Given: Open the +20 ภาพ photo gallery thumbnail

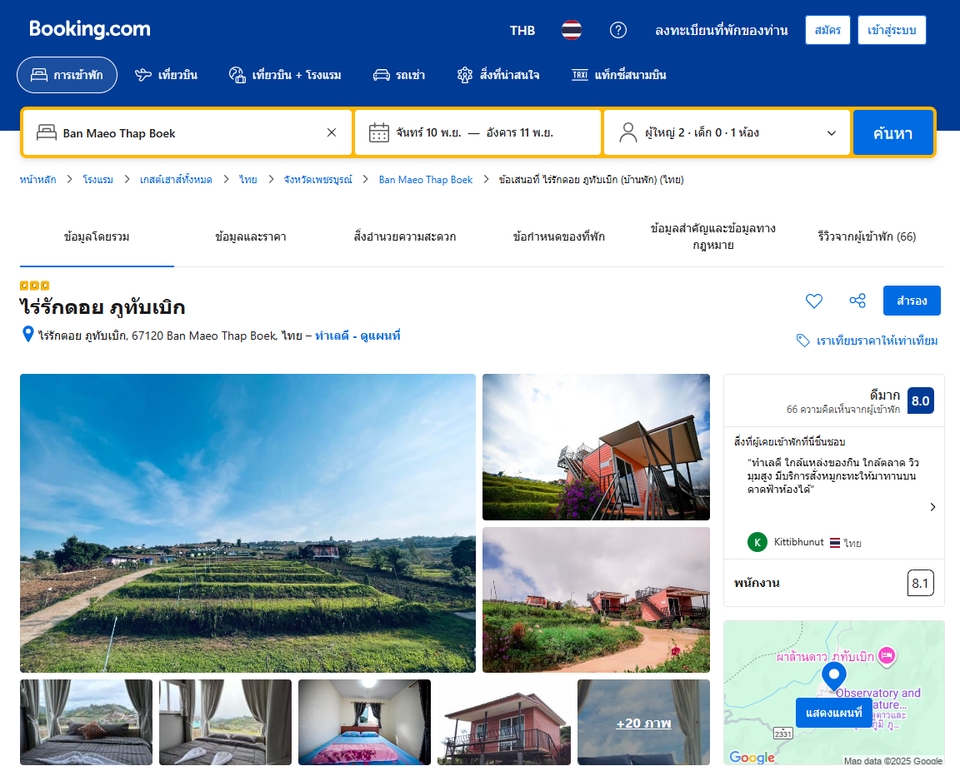Looking at the screenshot, I should point(643,723).
